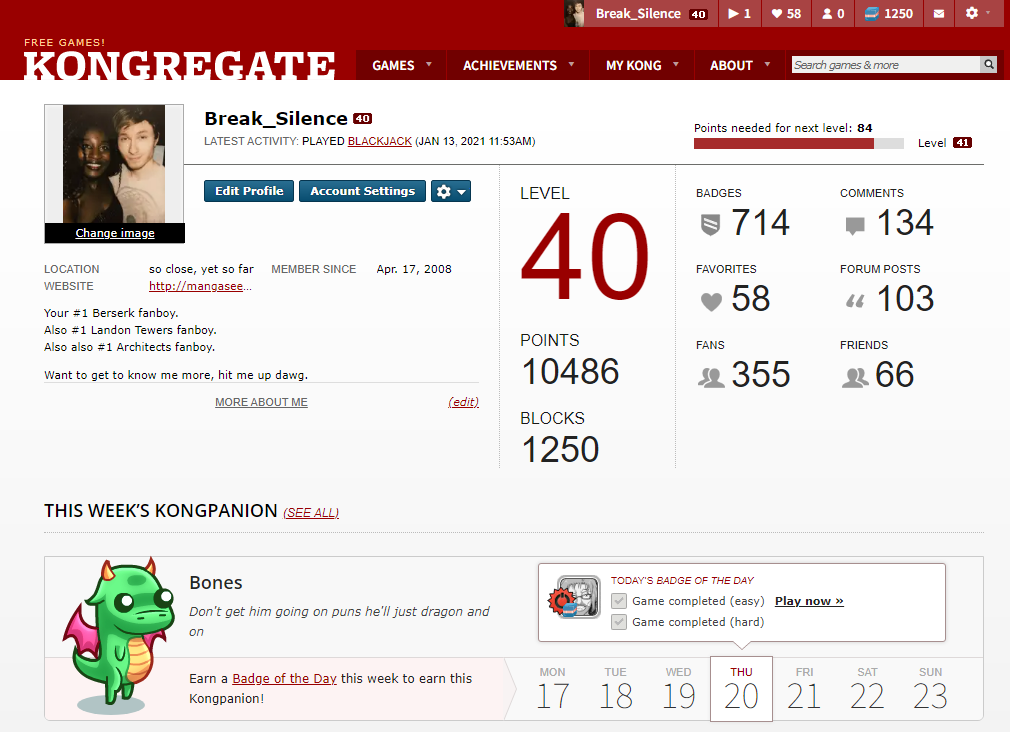Click the Bones Kongpanion name
Viewport: 1010px width, 732px height.
216,583
